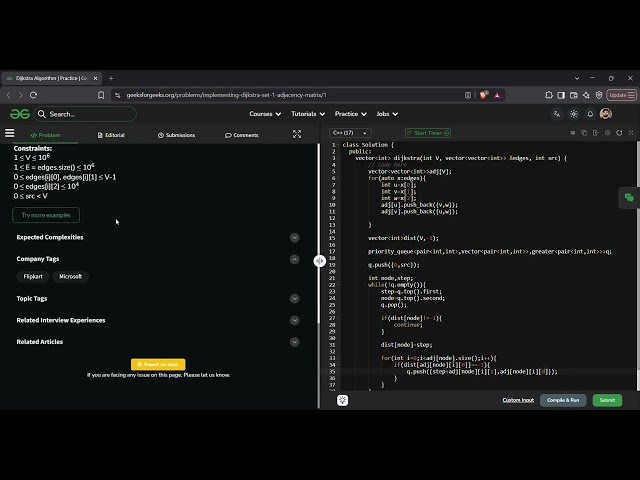Open the tab search chevron in title bar
This screenshot has width=640, height=480.
click(577, 78)
